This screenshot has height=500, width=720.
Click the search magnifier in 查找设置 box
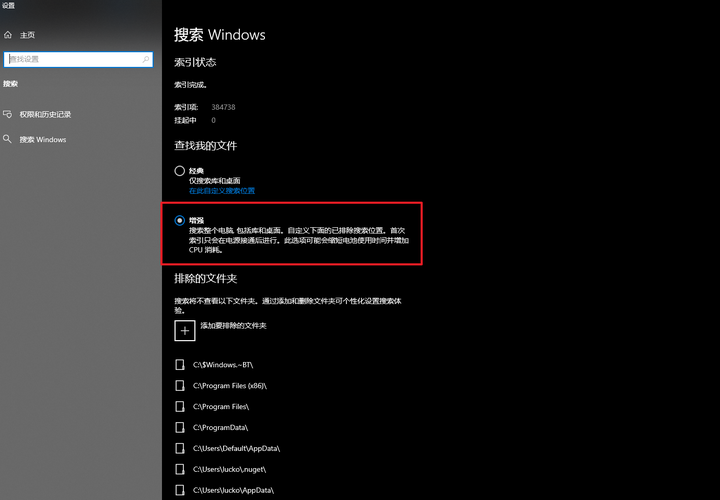coord(146,59)
